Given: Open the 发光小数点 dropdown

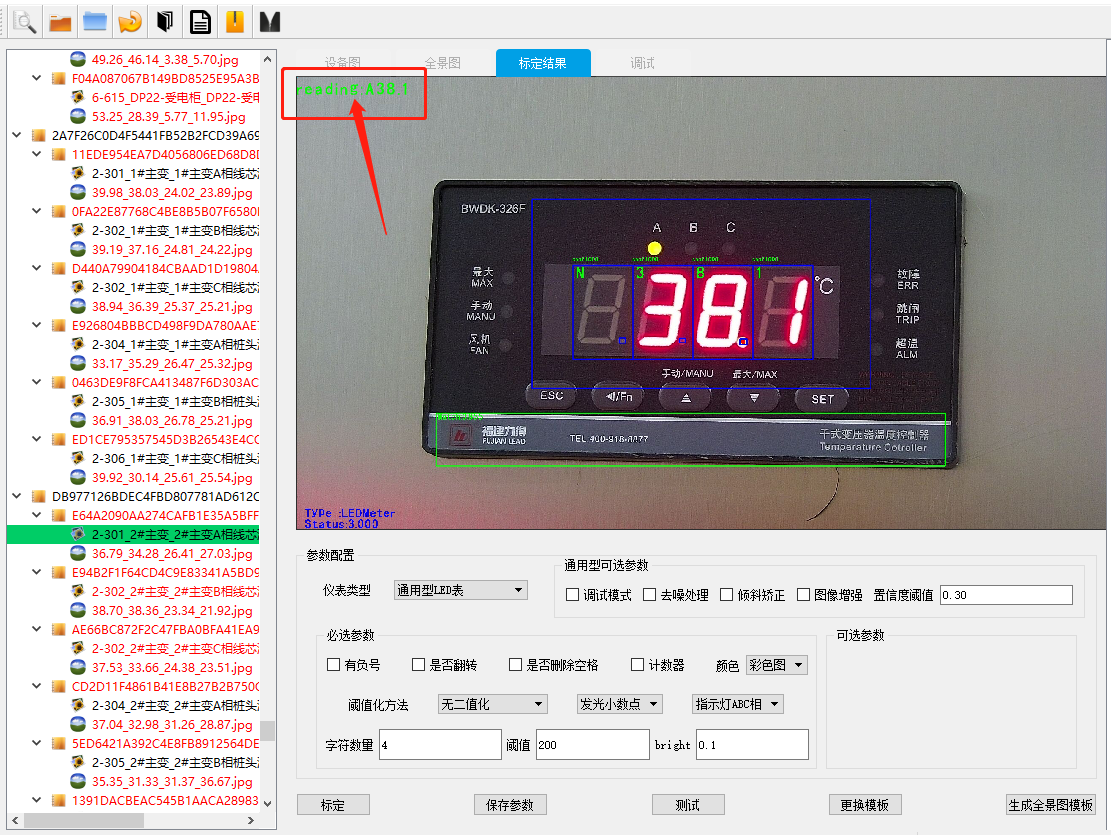Looking at the screenshot, I should [620, 704].
